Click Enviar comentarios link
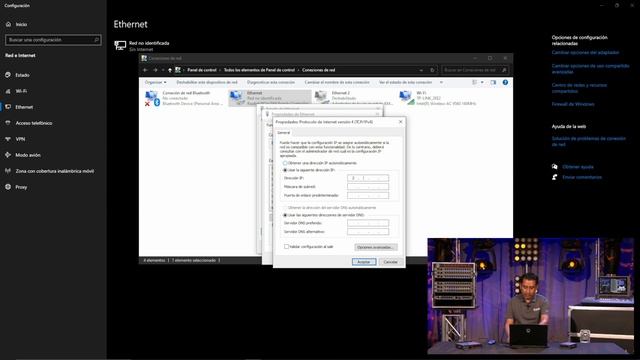The width and height of the screenshot is (640, 360). (582, 177)
